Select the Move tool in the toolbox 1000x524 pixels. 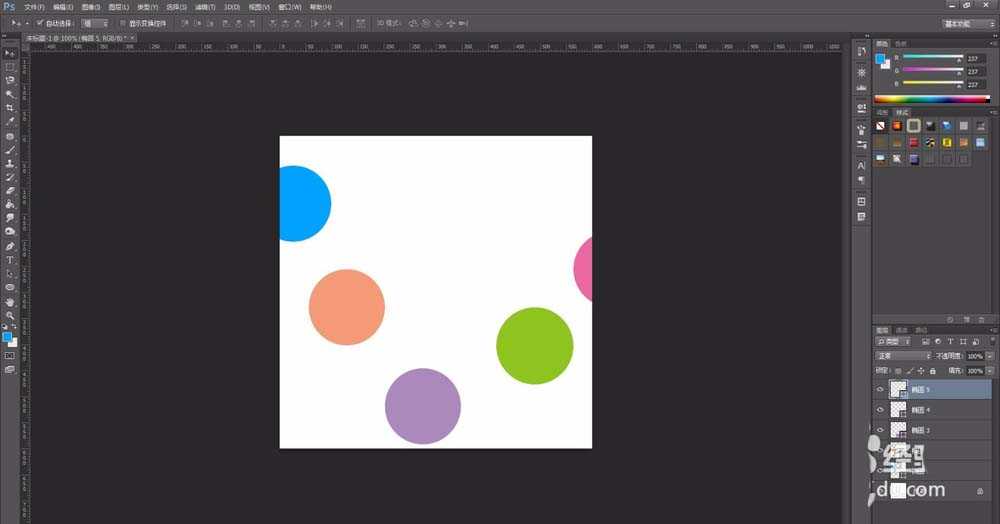point(10,53)
